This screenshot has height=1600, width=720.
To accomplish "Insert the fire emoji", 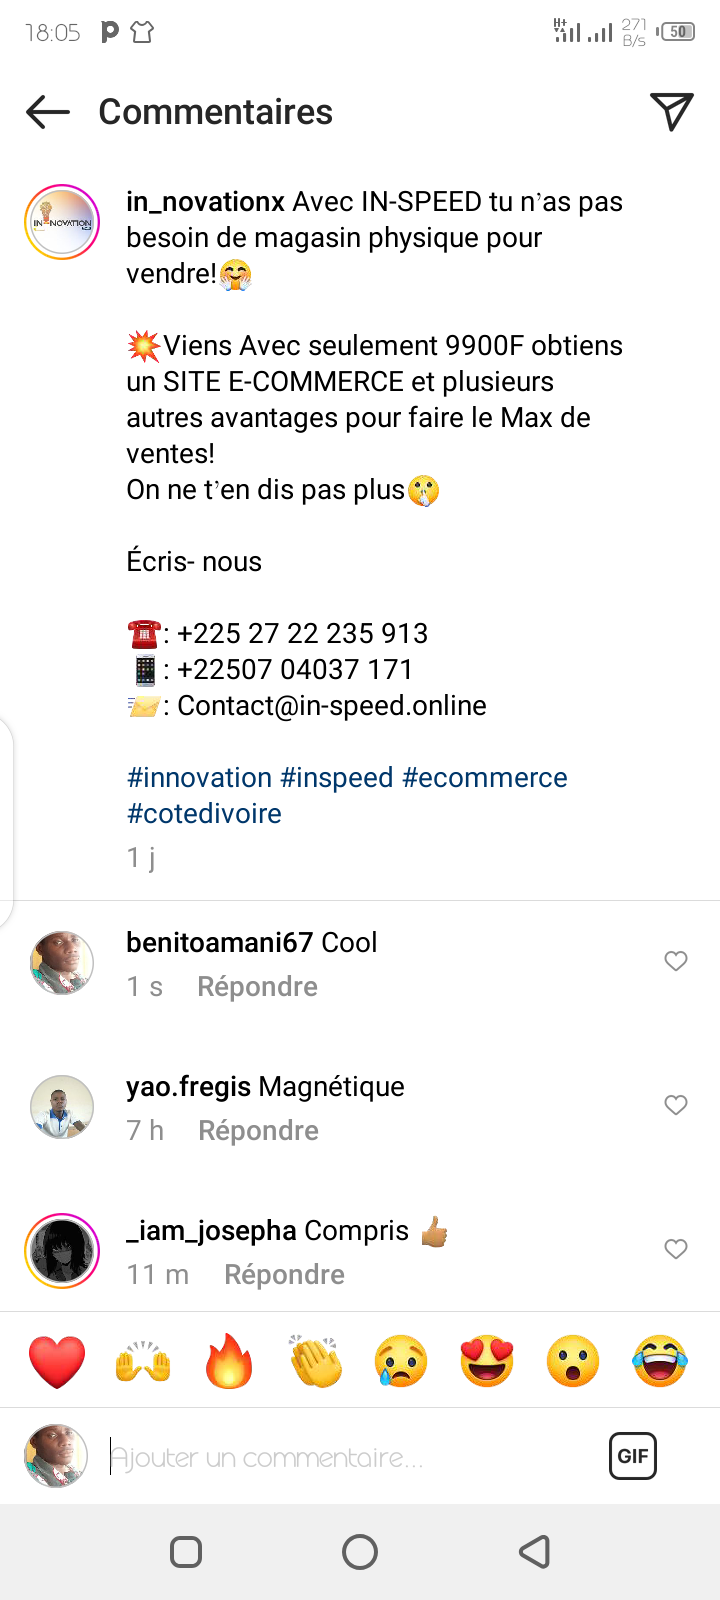I will point(229,1361).
